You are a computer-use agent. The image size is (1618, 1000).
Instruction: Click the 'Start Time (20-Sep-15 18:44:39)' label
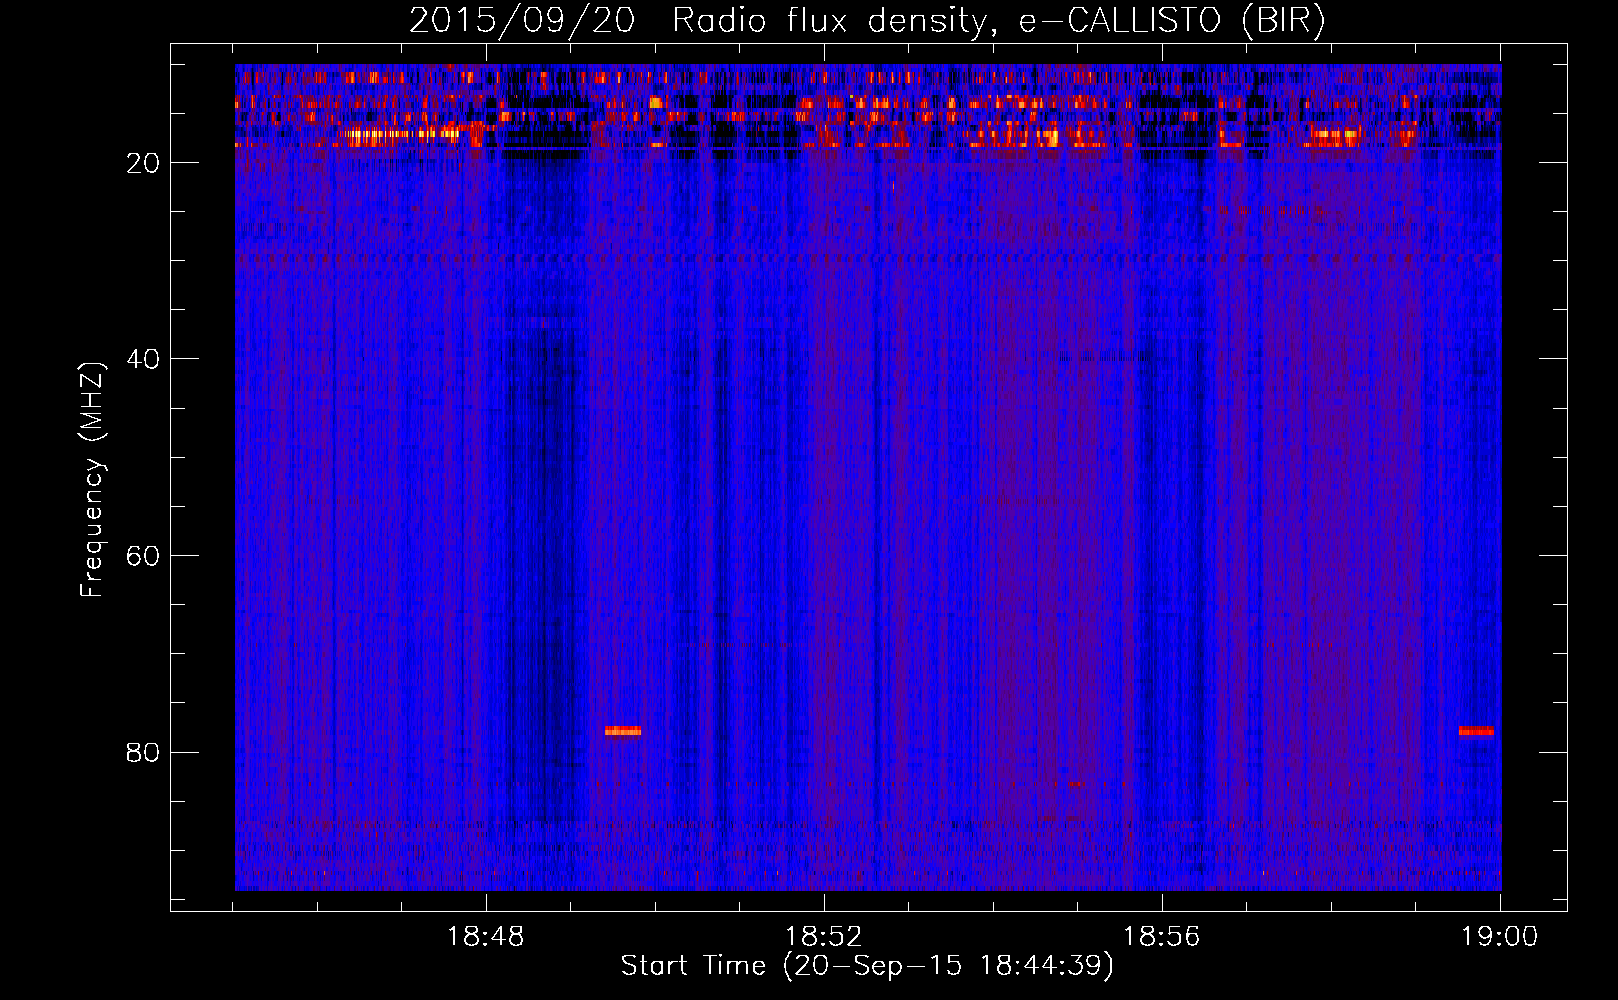pyautogui.click(x=867, y=966)
